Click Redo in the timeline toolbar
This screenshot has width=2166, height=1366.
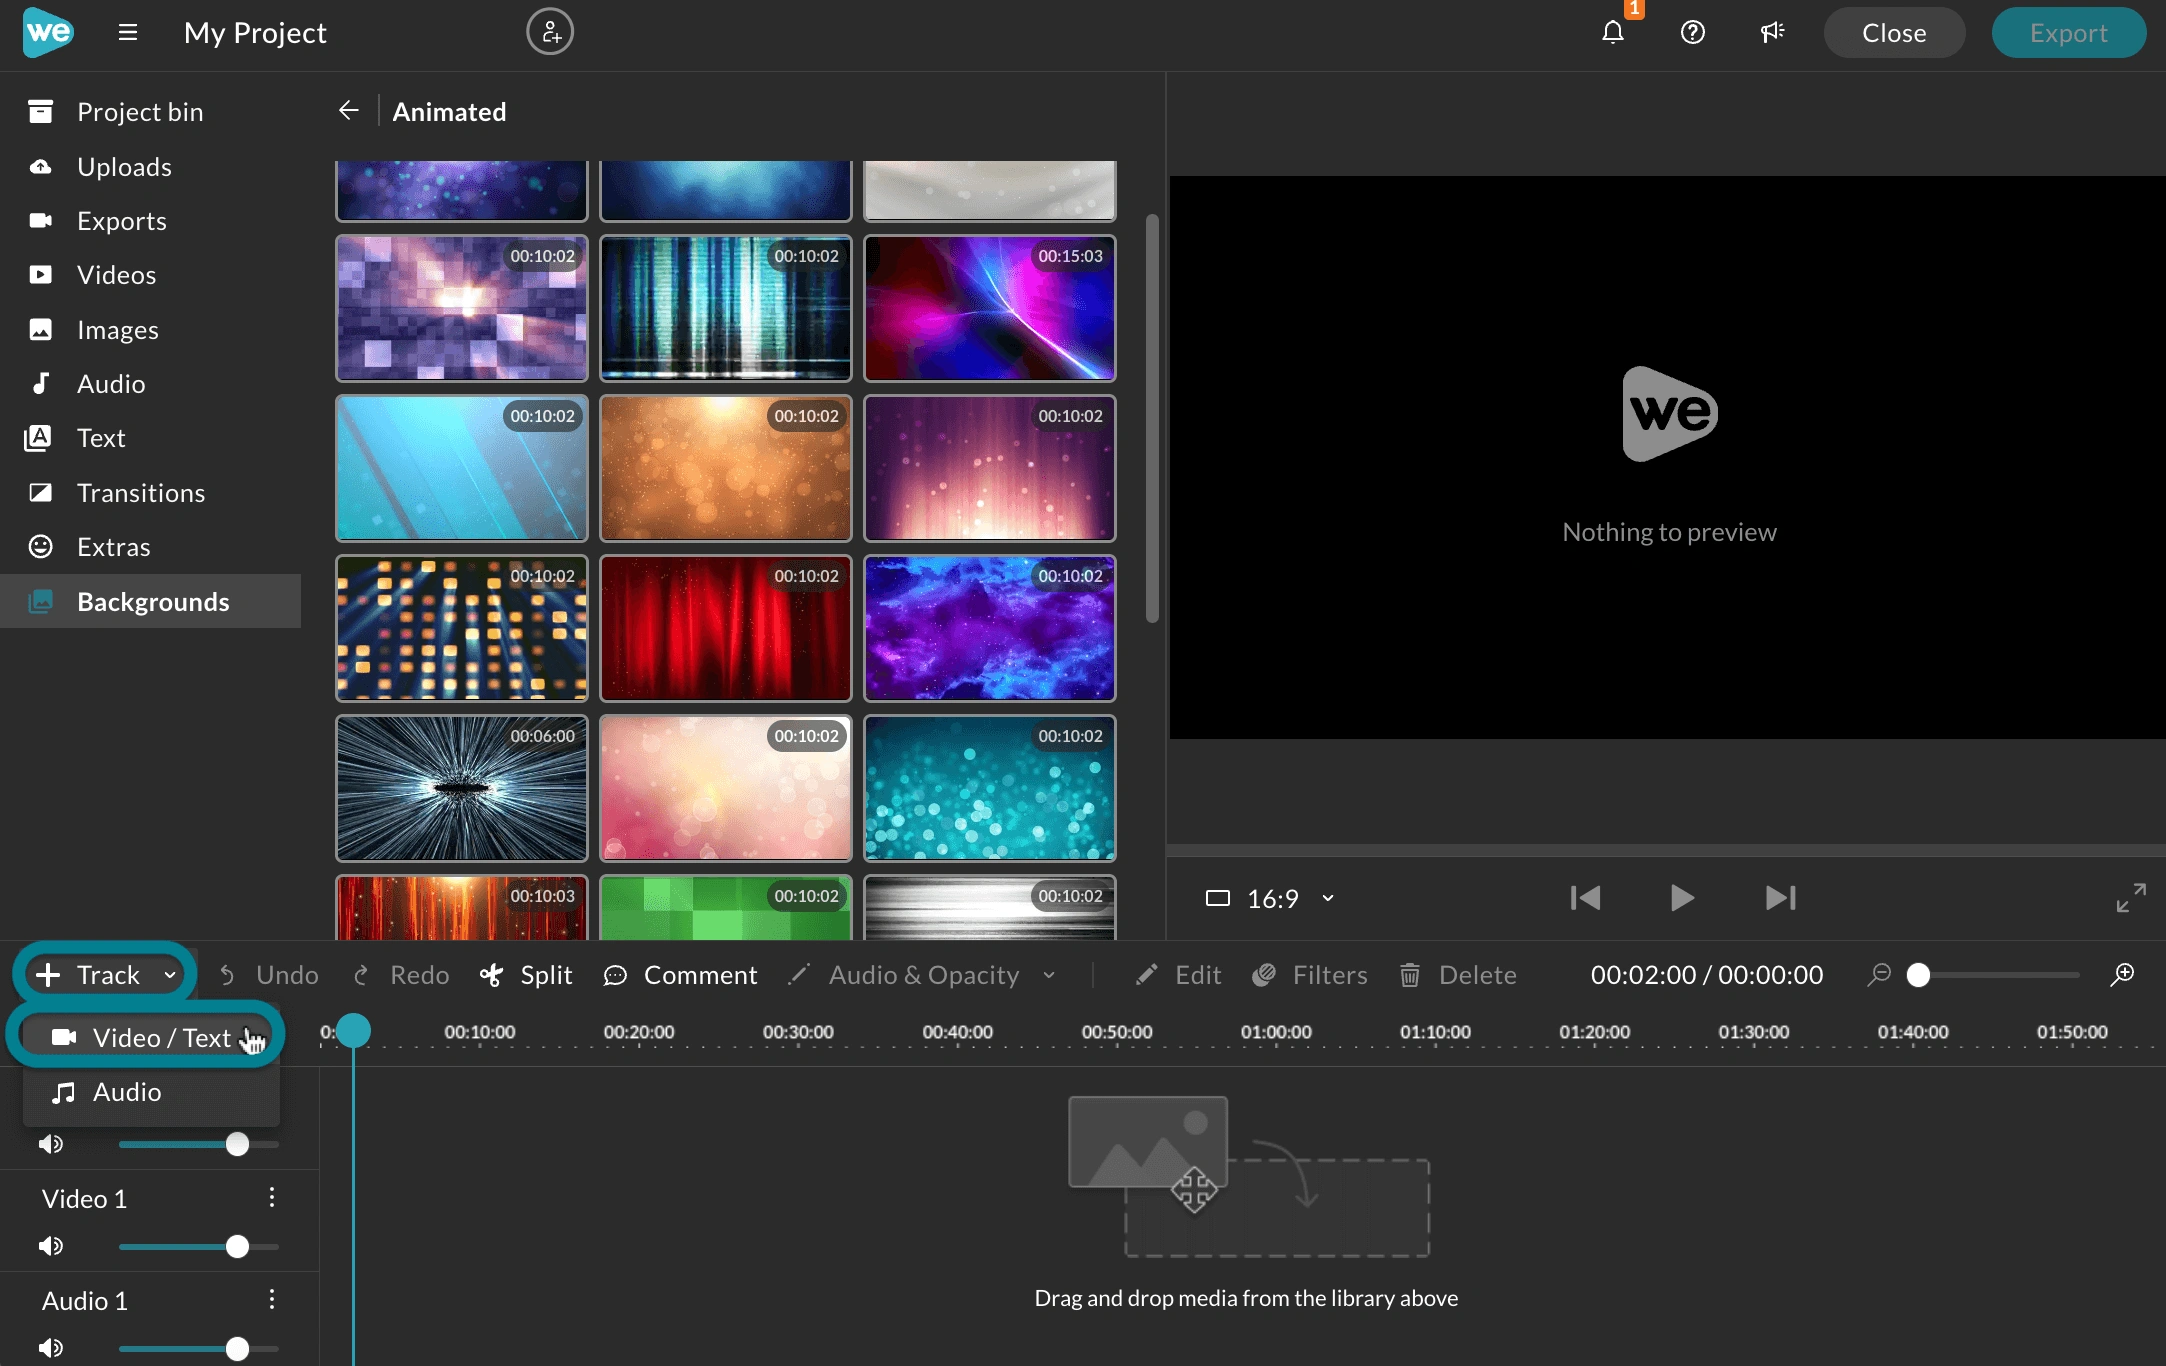(401, 975)
